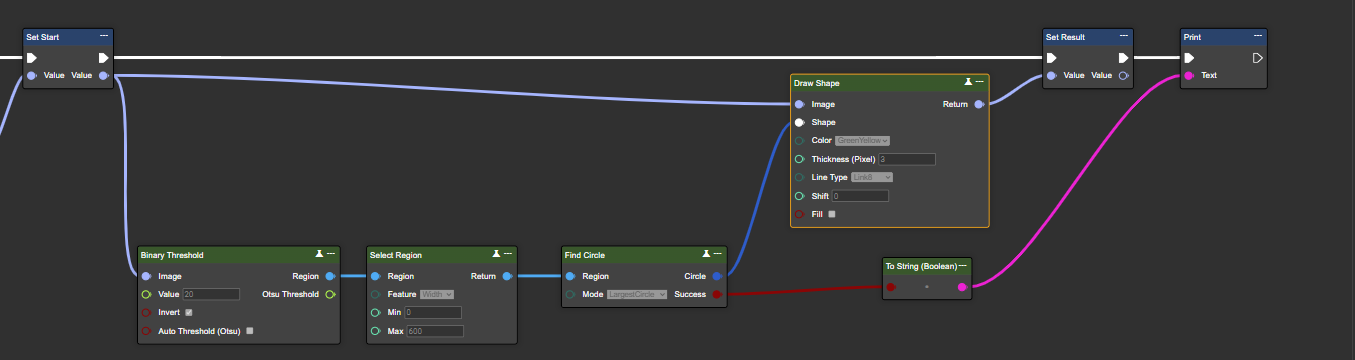
Task: Open the Draw Shape node's menu dots
Action: pos(980,82)
